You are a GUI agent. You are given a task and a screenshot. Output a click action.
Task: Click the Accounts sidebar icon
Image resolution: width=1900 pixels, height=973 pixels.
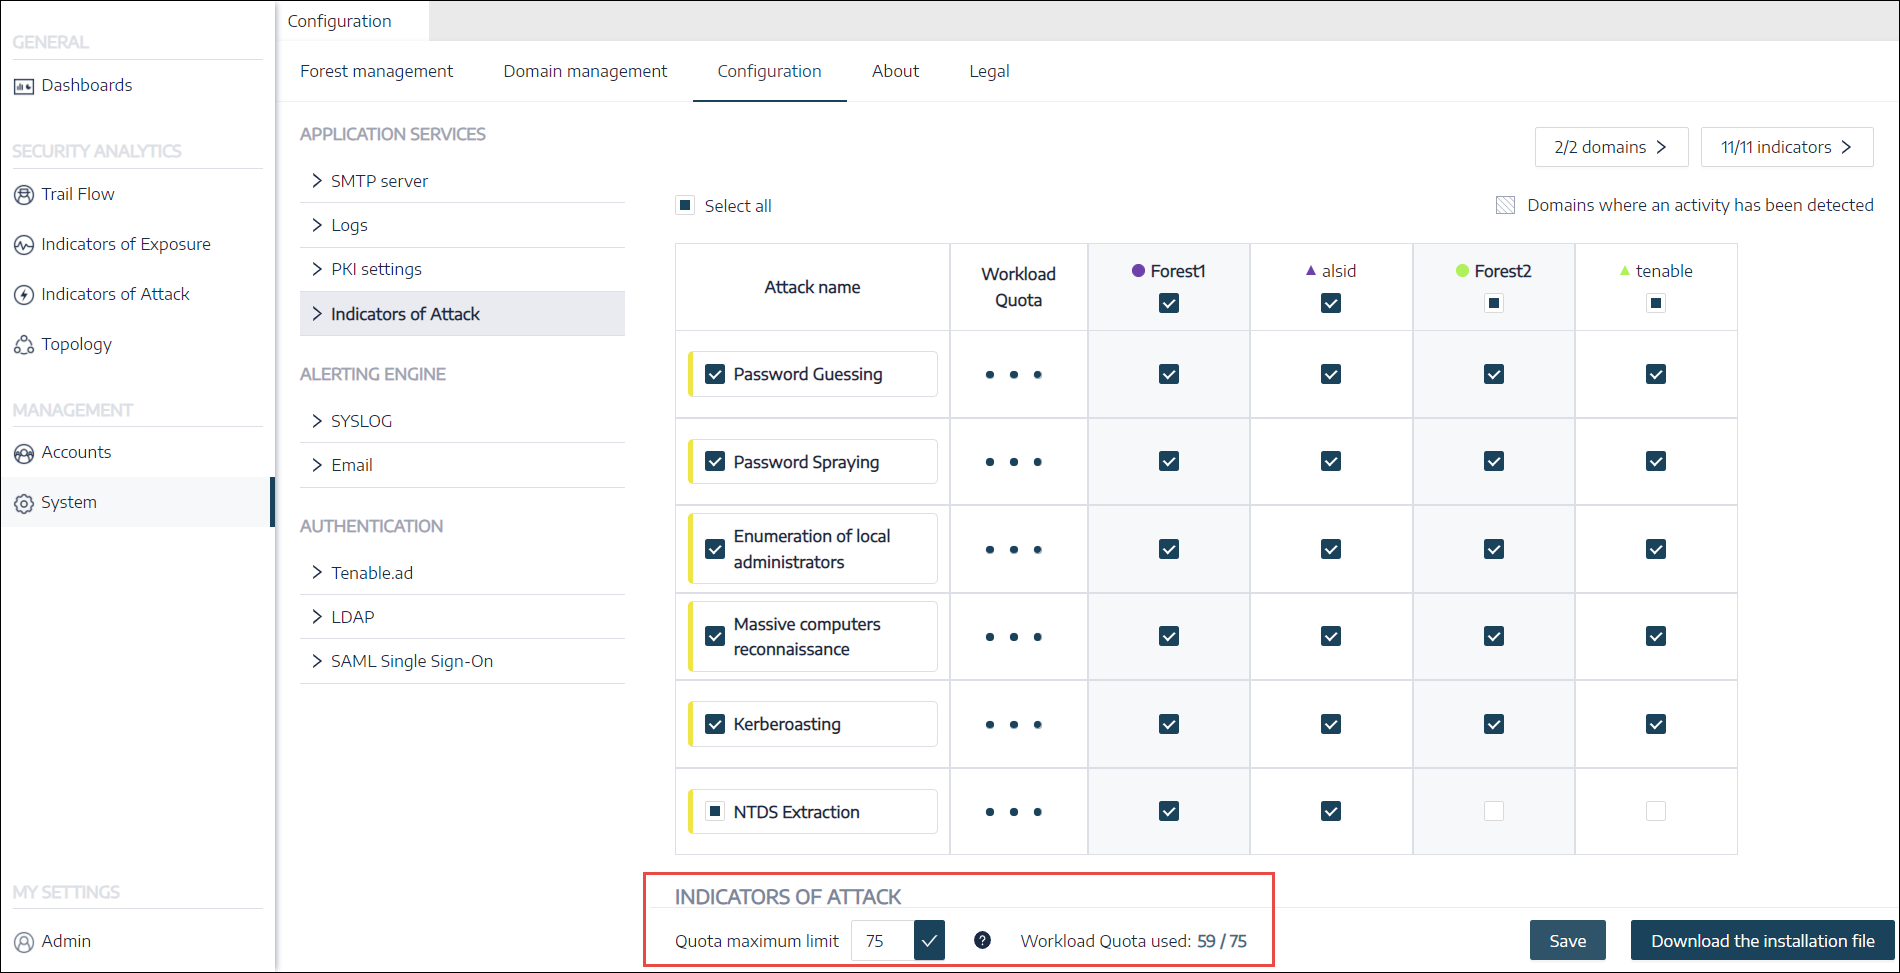pyautogui.click(x=24, y=453)
